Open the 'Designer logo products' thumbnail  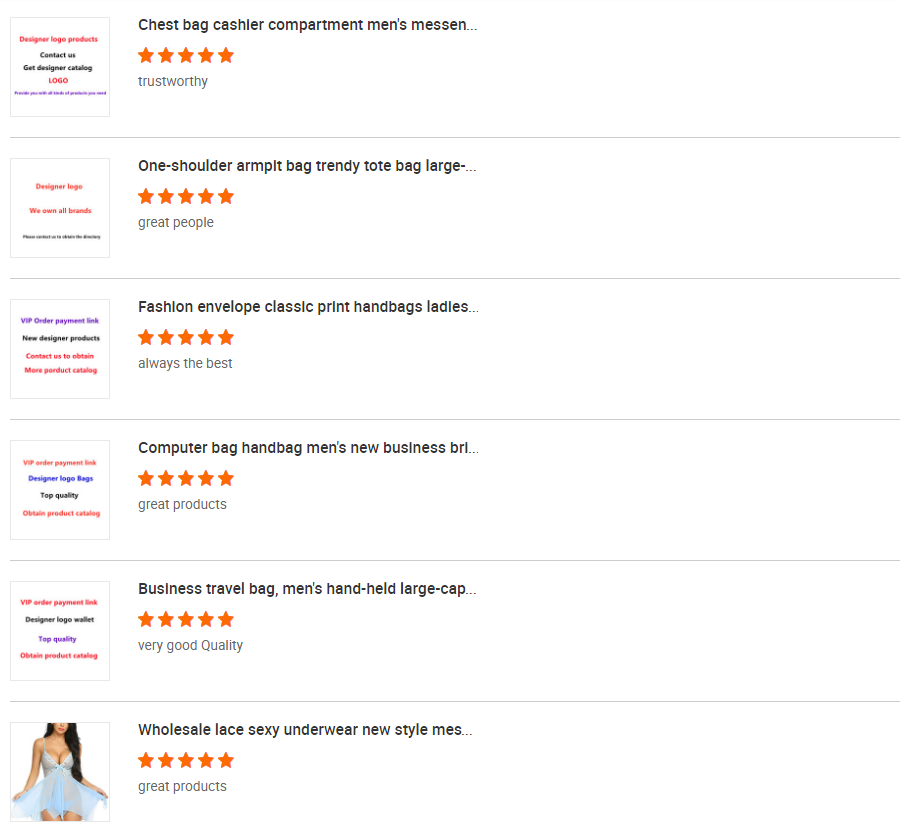pyautogui.click(x=60, y=67)
